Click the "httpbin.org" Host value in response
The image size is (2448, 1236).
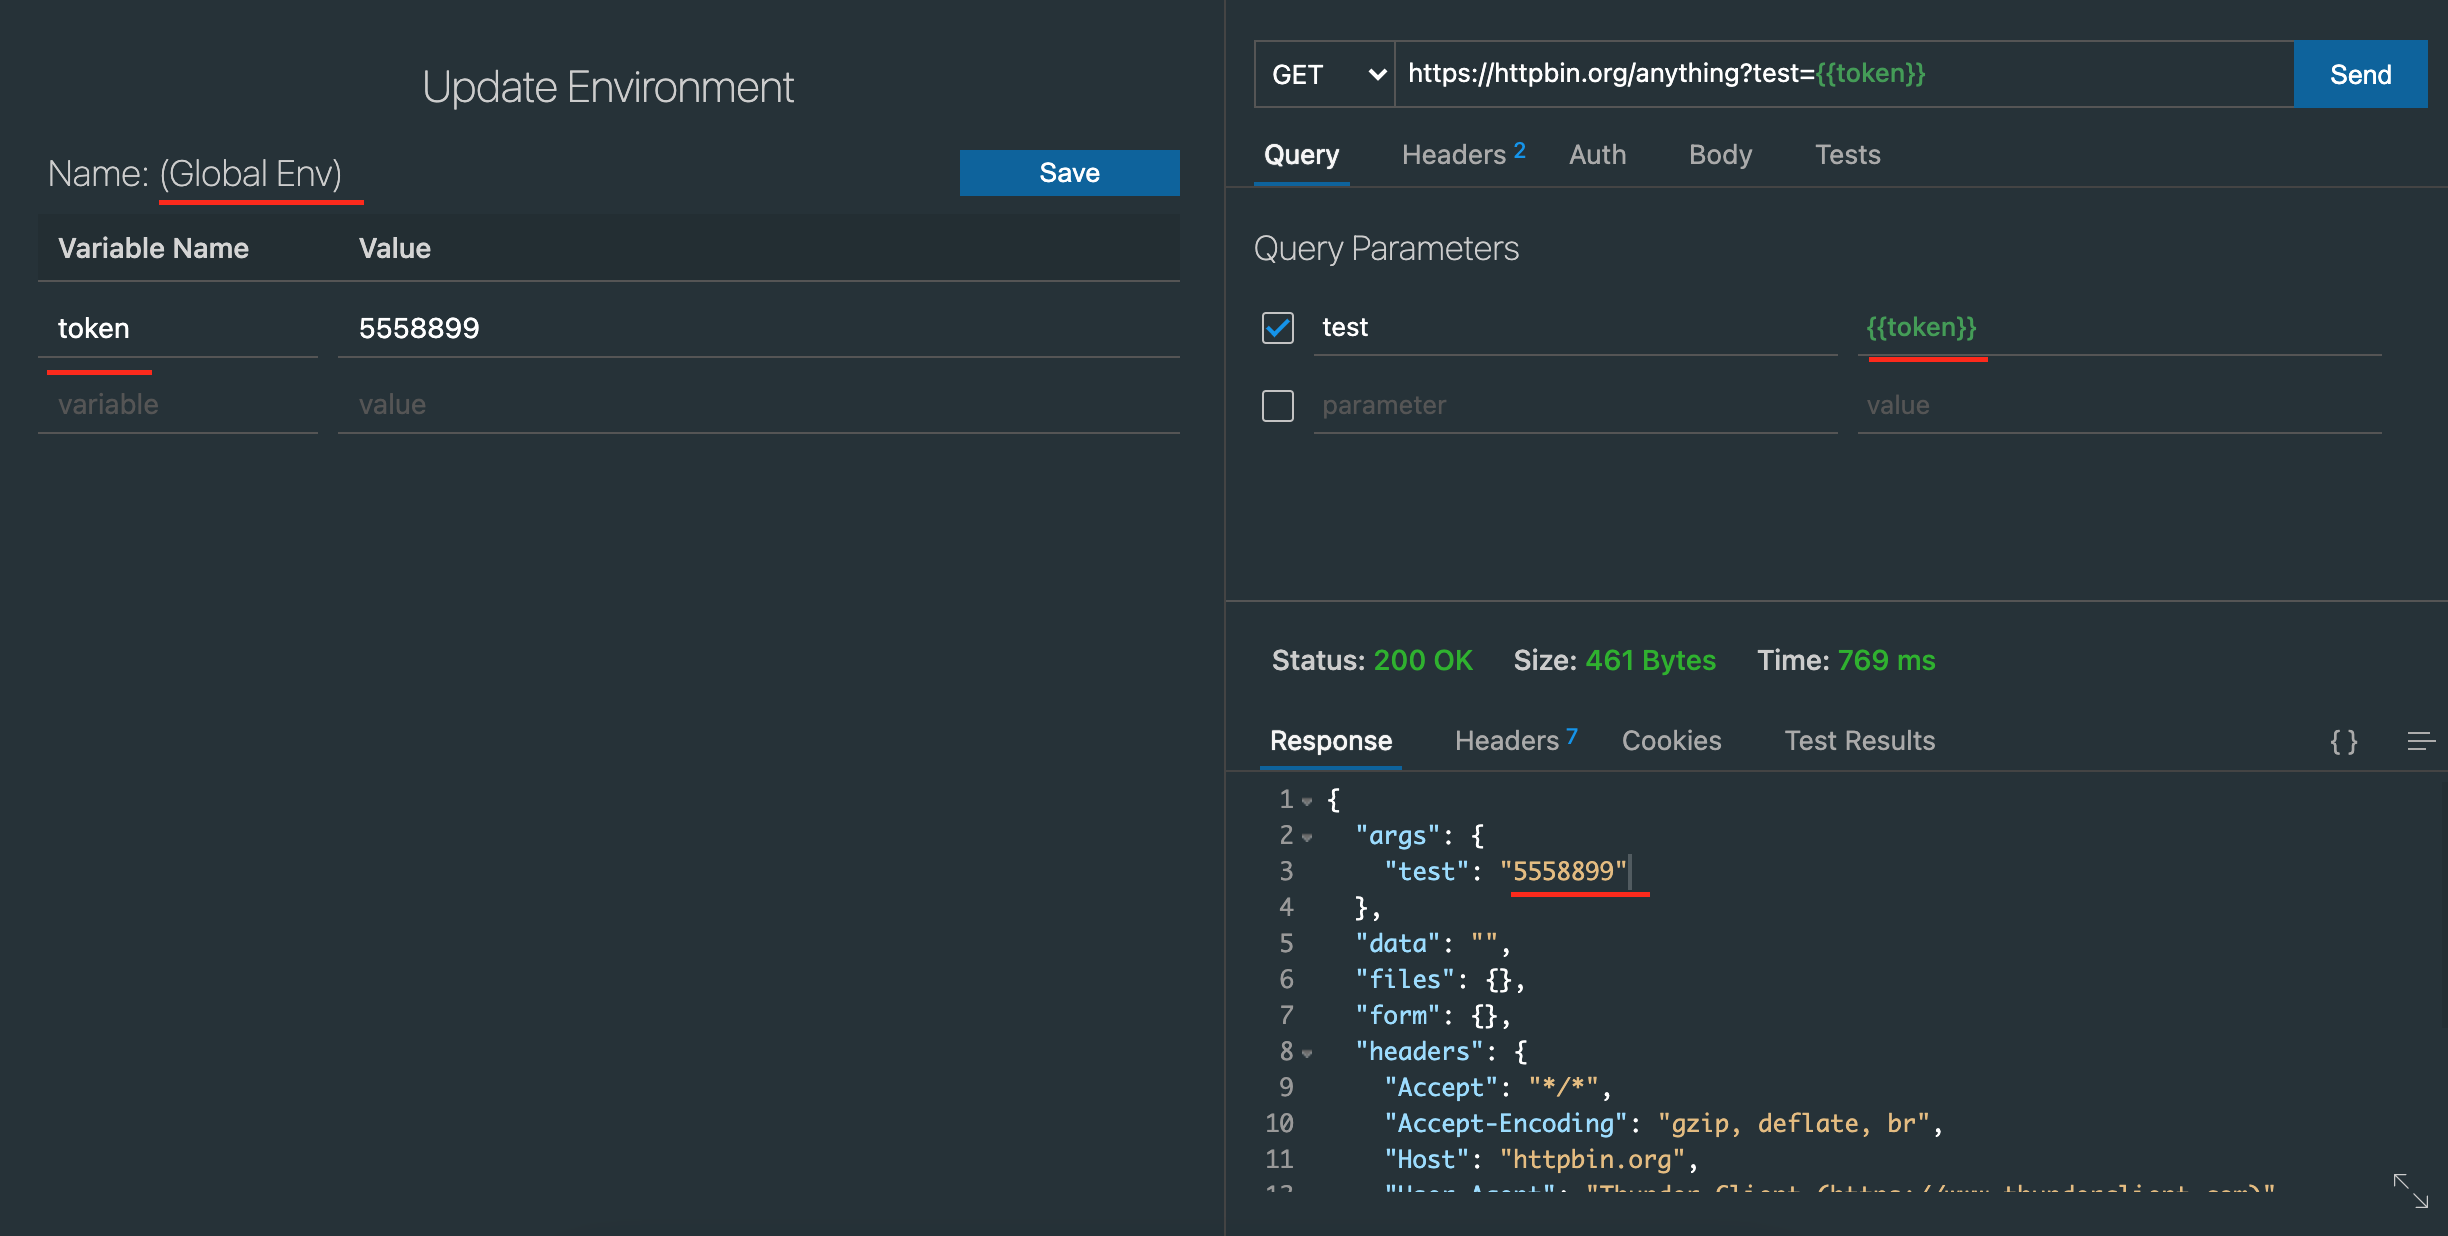click(x=1592, y=1160)
